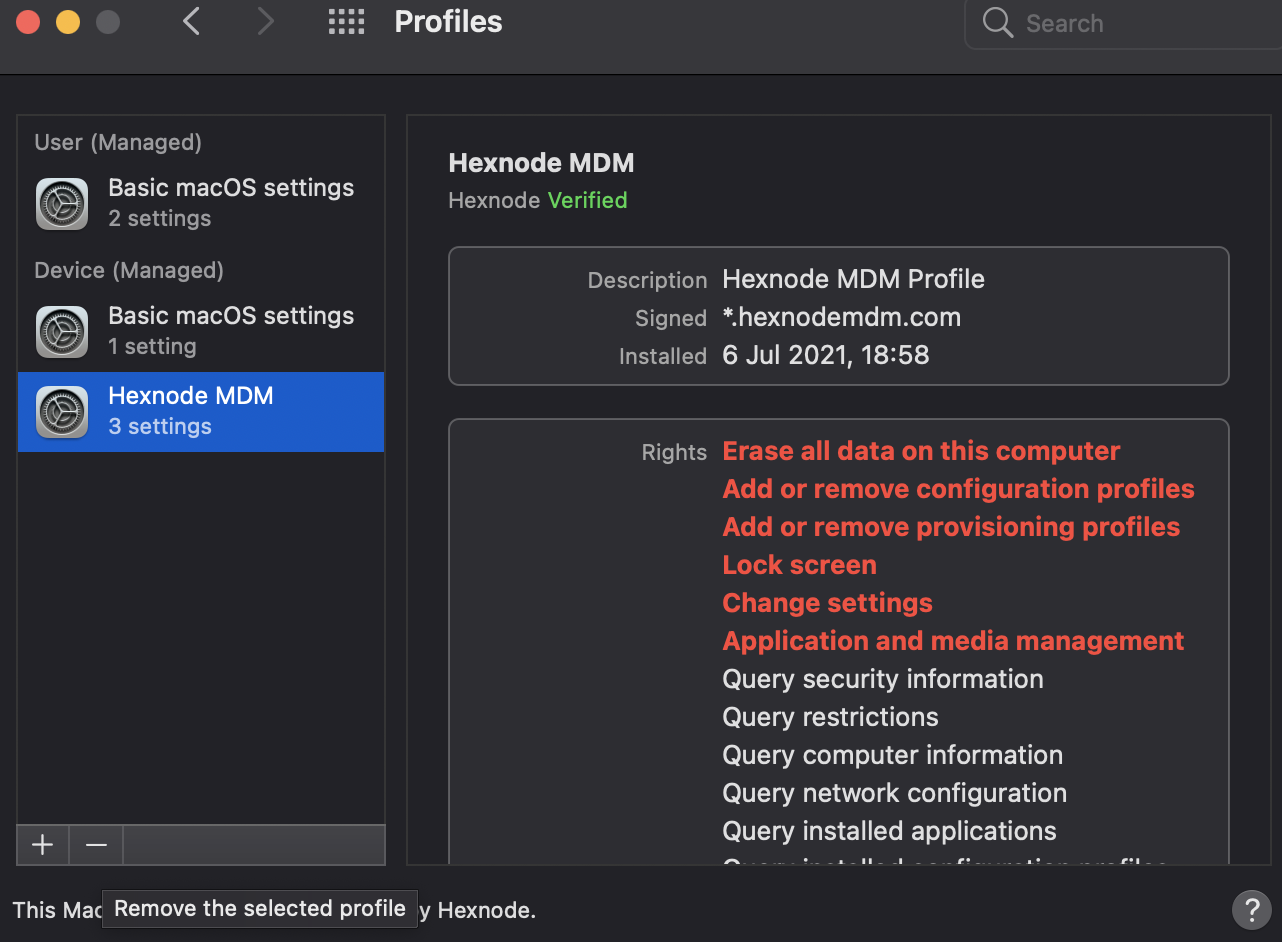Click the 'Hexnode MDM Profile' description value
1282x942 pixels.
click(x=853, y=279)
